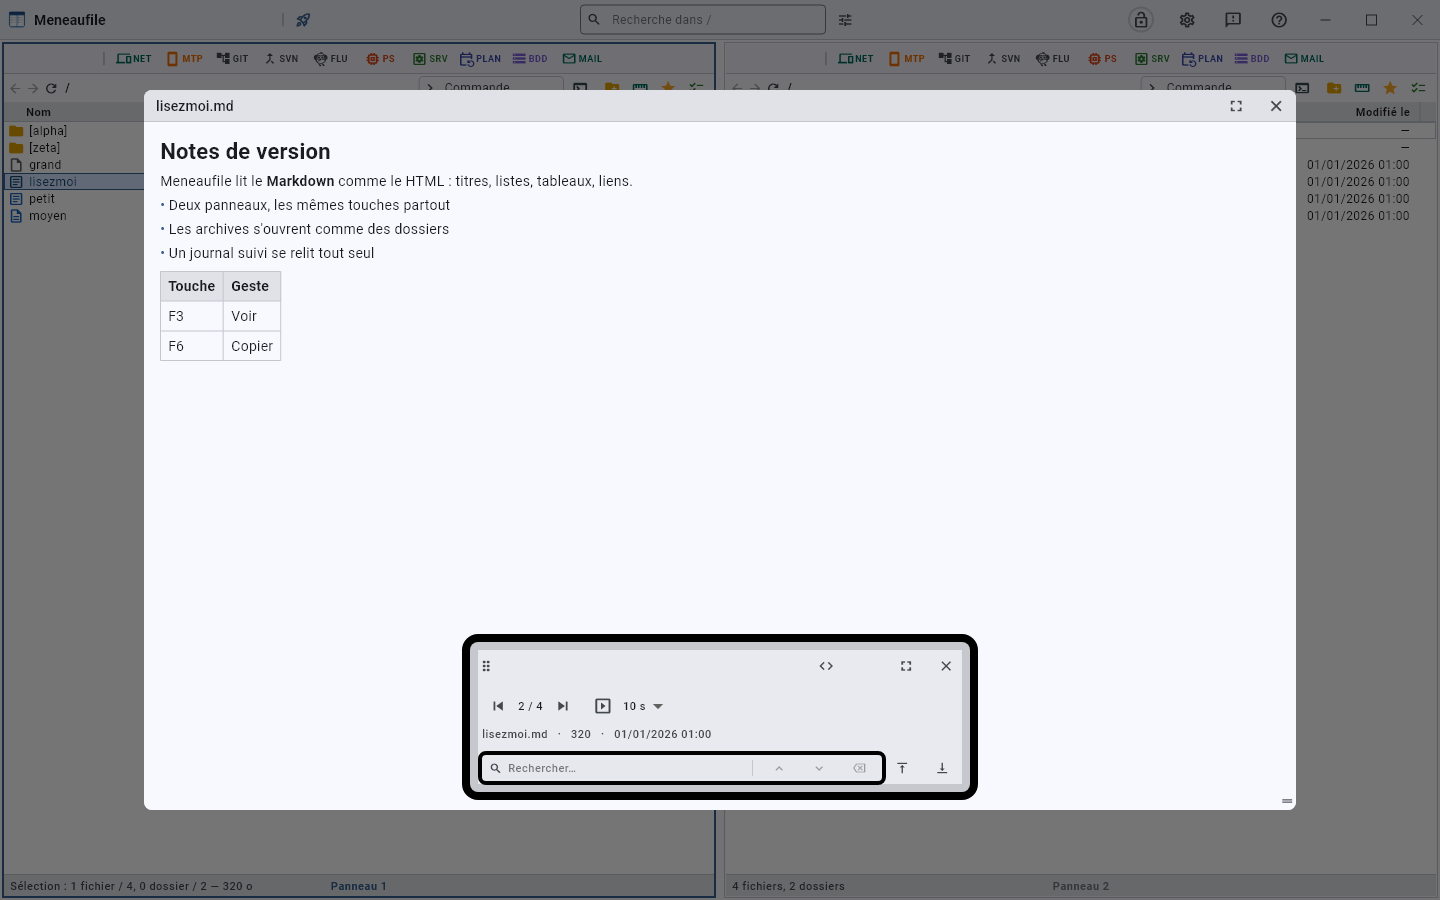Open MAIL in left panel toolbar

[x=582, y=59]
